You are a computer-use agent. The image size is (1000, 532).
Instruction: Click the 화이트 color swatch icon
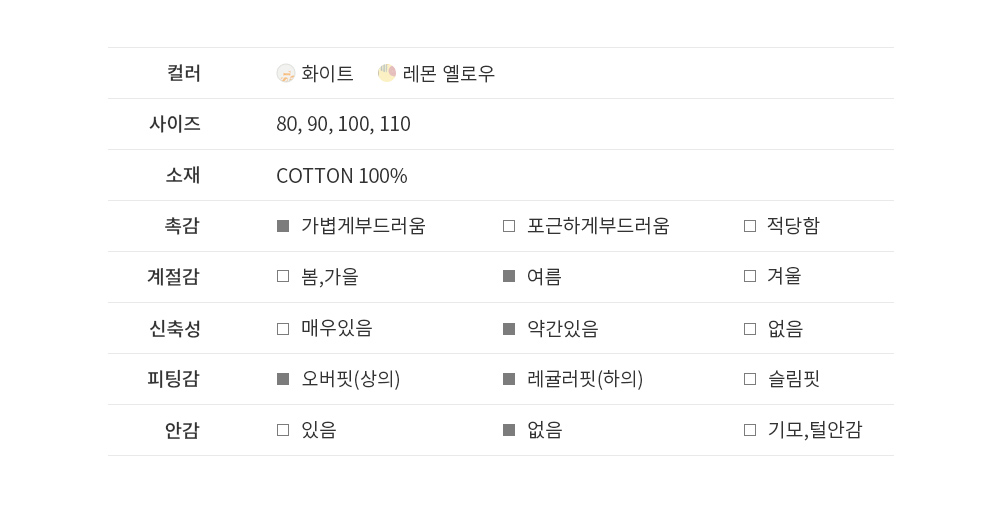(x=286, y=73)
